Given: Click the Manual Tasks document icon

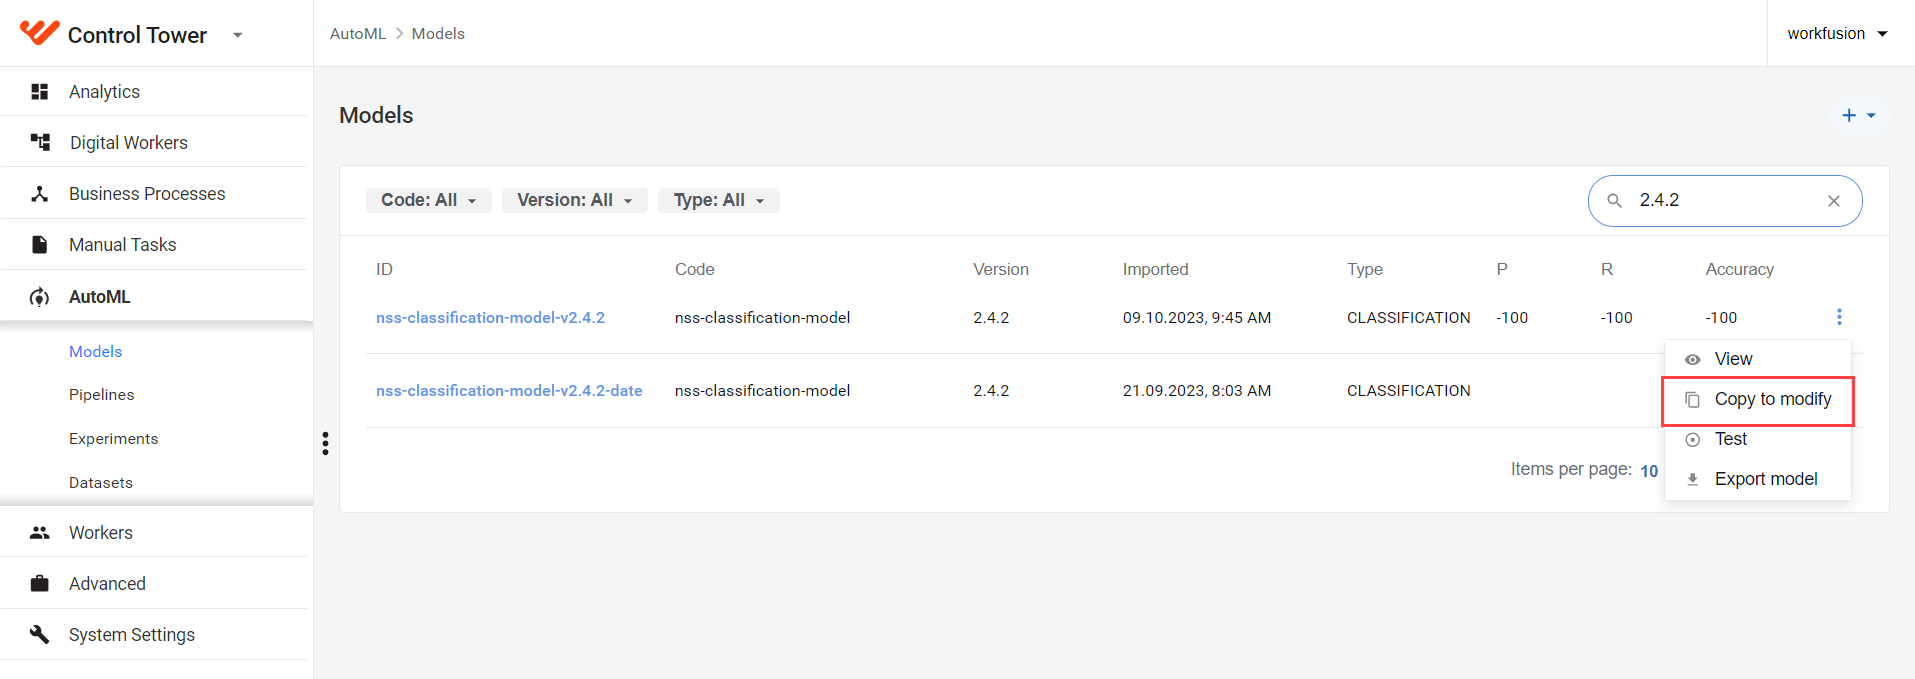Looking at the screenshot, I should tap(40, 244).
